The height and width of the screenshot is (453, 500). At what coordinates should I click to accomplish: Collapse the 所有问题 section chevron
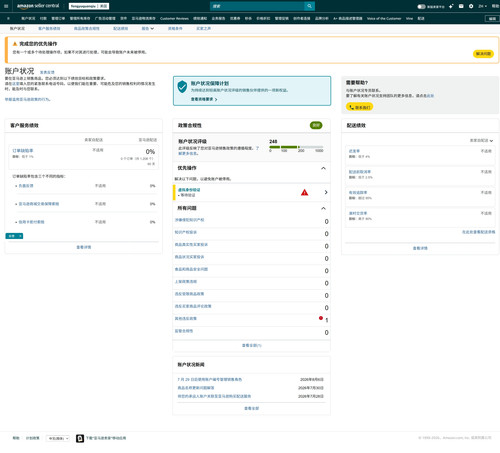(323, 208)
